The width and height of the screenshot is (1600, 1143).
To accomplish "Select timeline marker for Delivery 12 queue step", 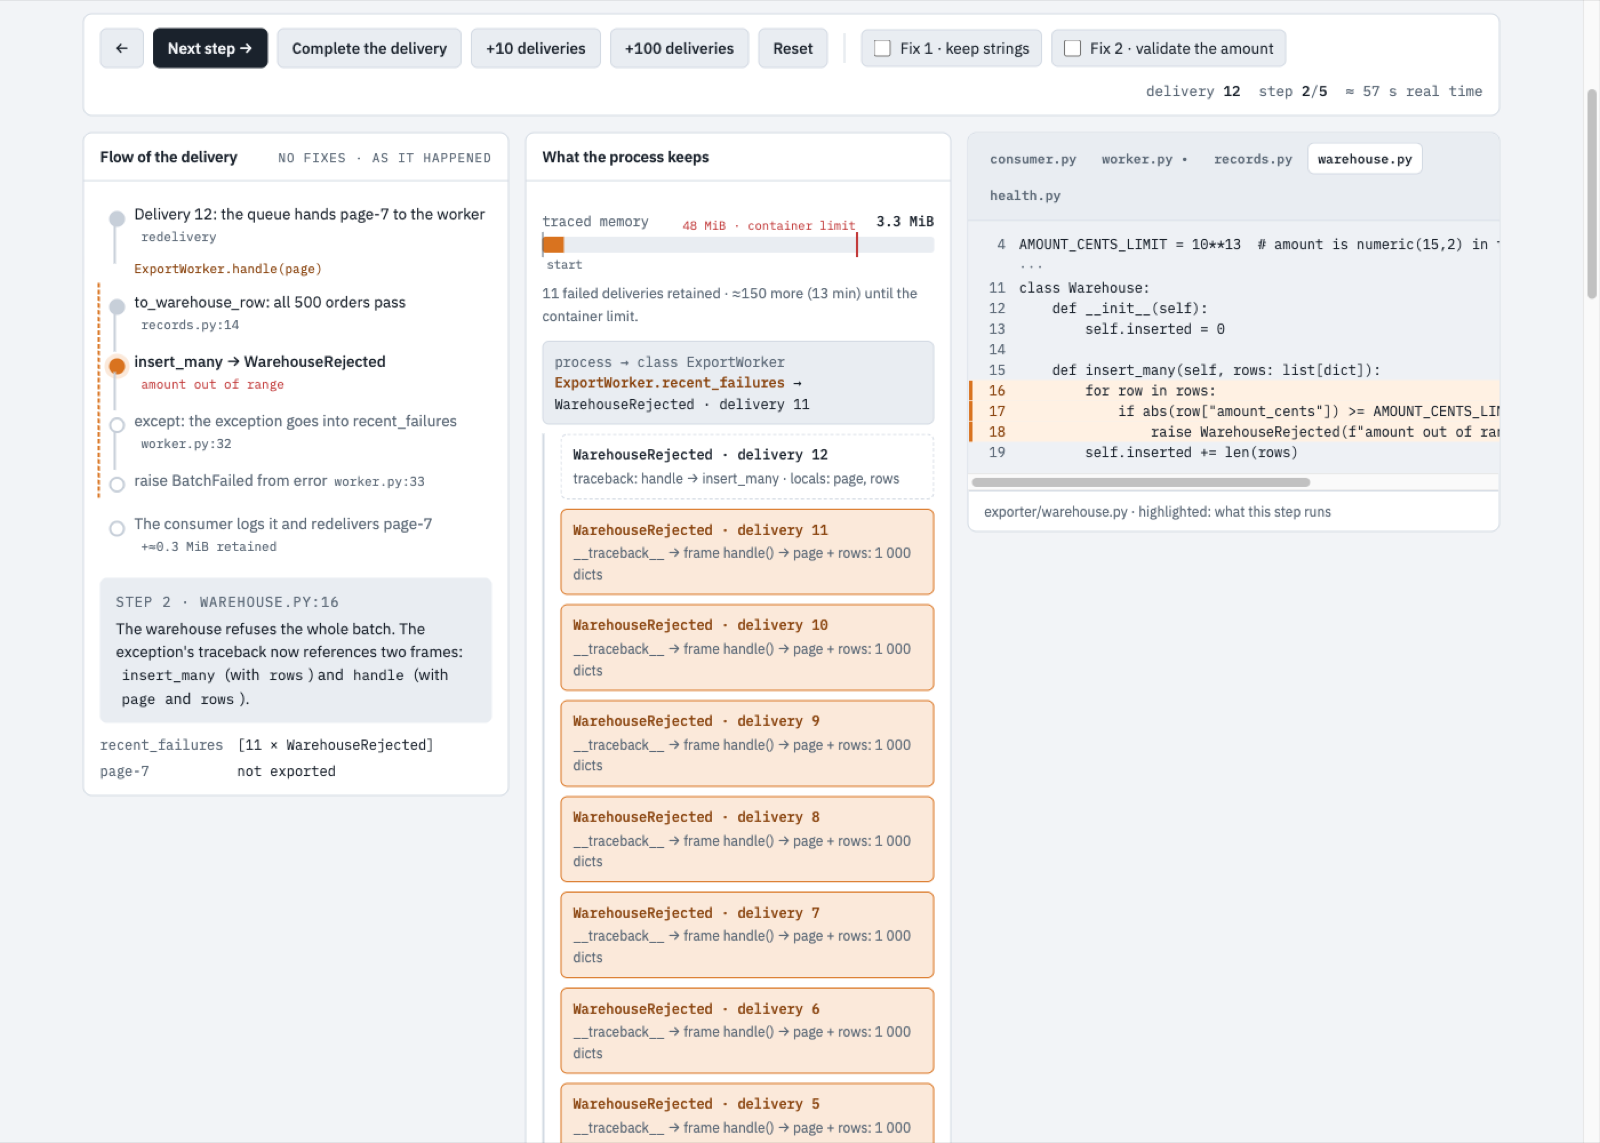I will (x=117, y=218).
